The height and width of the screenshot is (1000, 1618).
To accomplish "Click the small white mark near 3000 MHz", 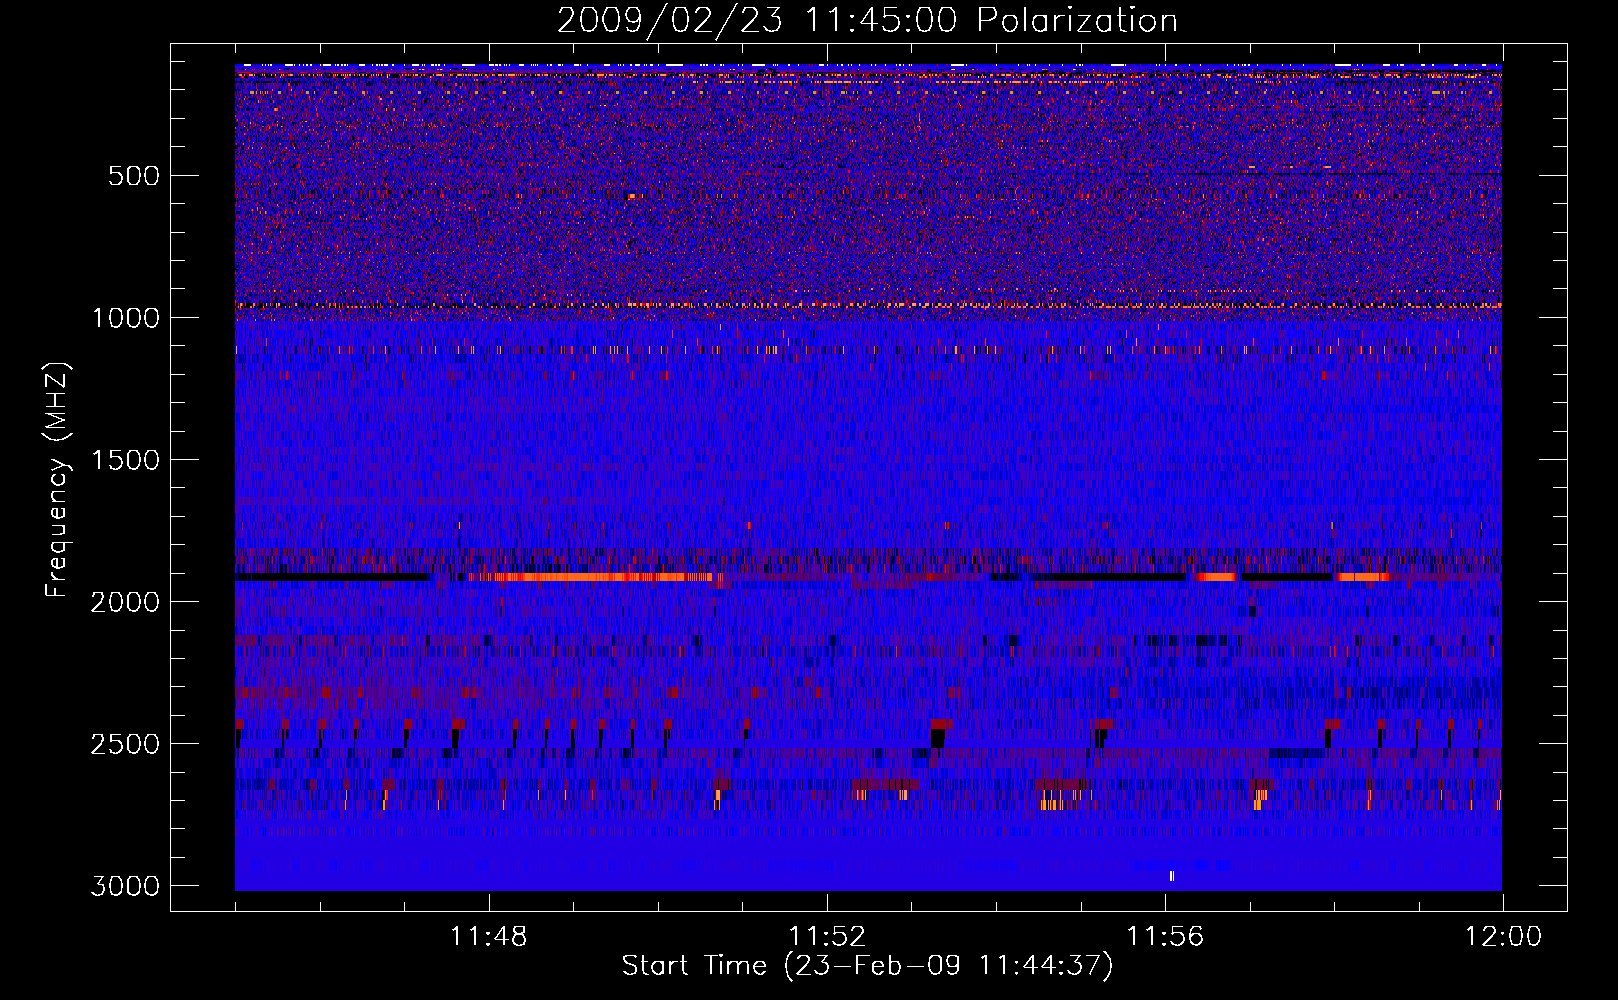I will (x=1171, y=876).
